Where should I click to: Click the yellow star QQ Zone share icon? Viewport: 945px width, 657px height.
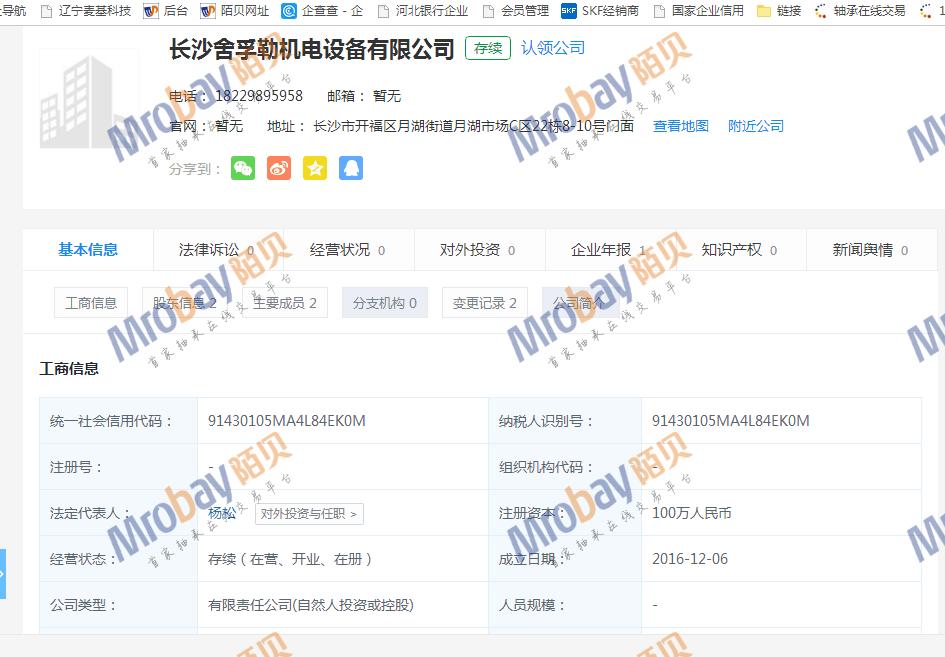tap(315, 168)
